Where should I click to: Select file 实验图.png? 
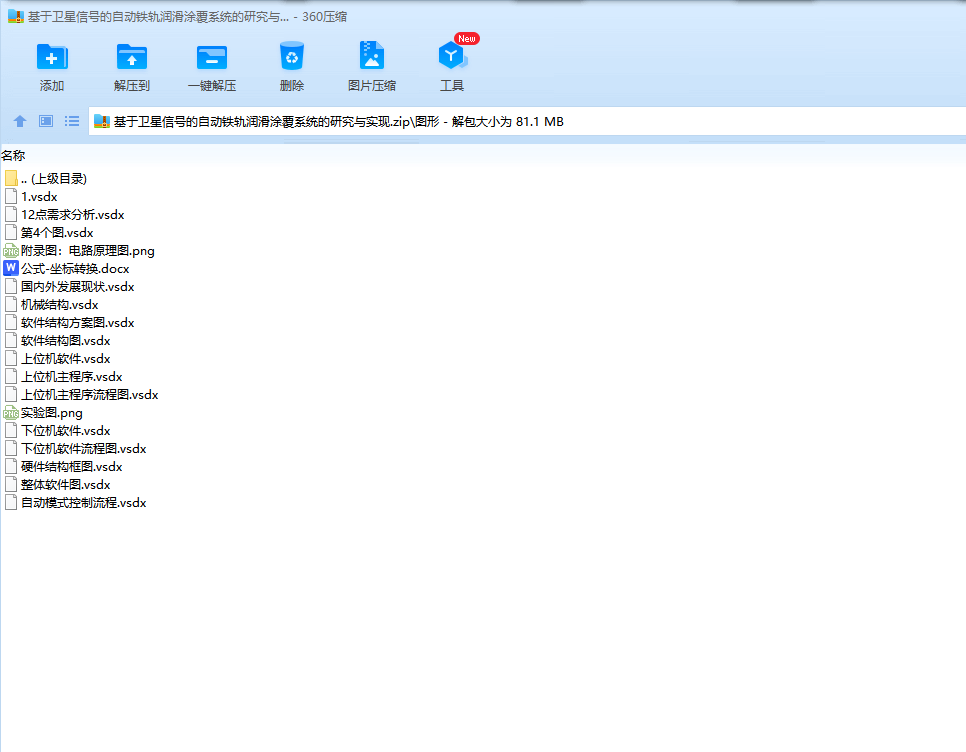pos(52,413)
